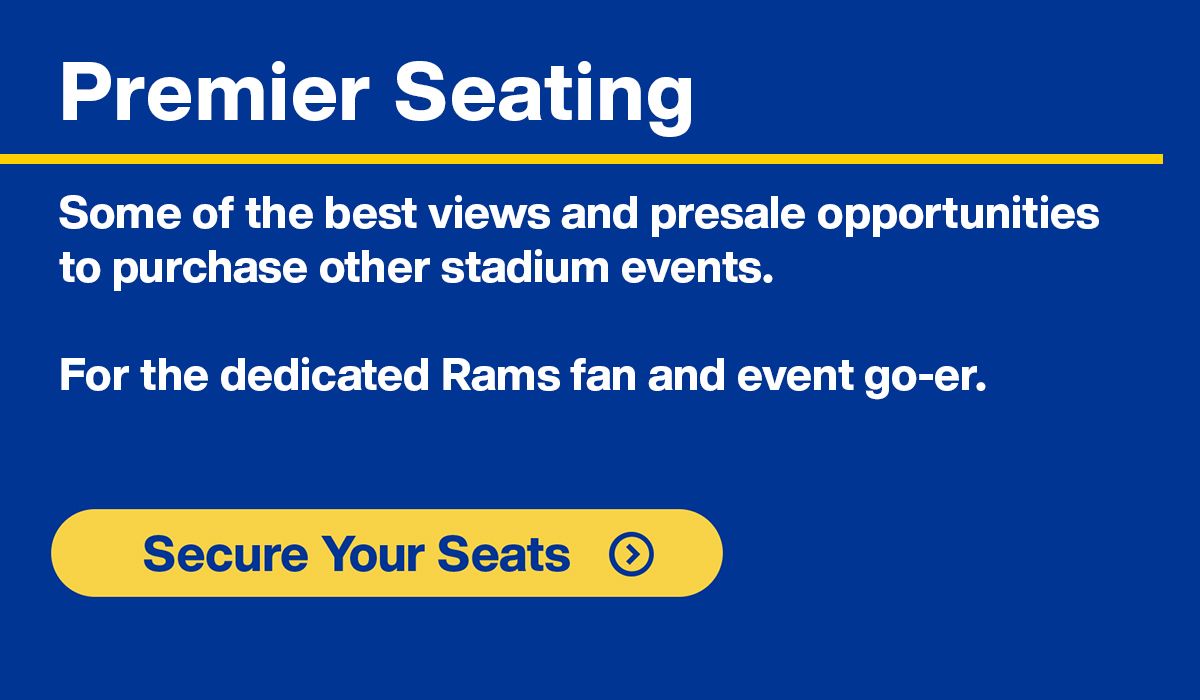Click Secure Your Seats text label
The height and width of the screenshot is (700, 1200).
356,552
